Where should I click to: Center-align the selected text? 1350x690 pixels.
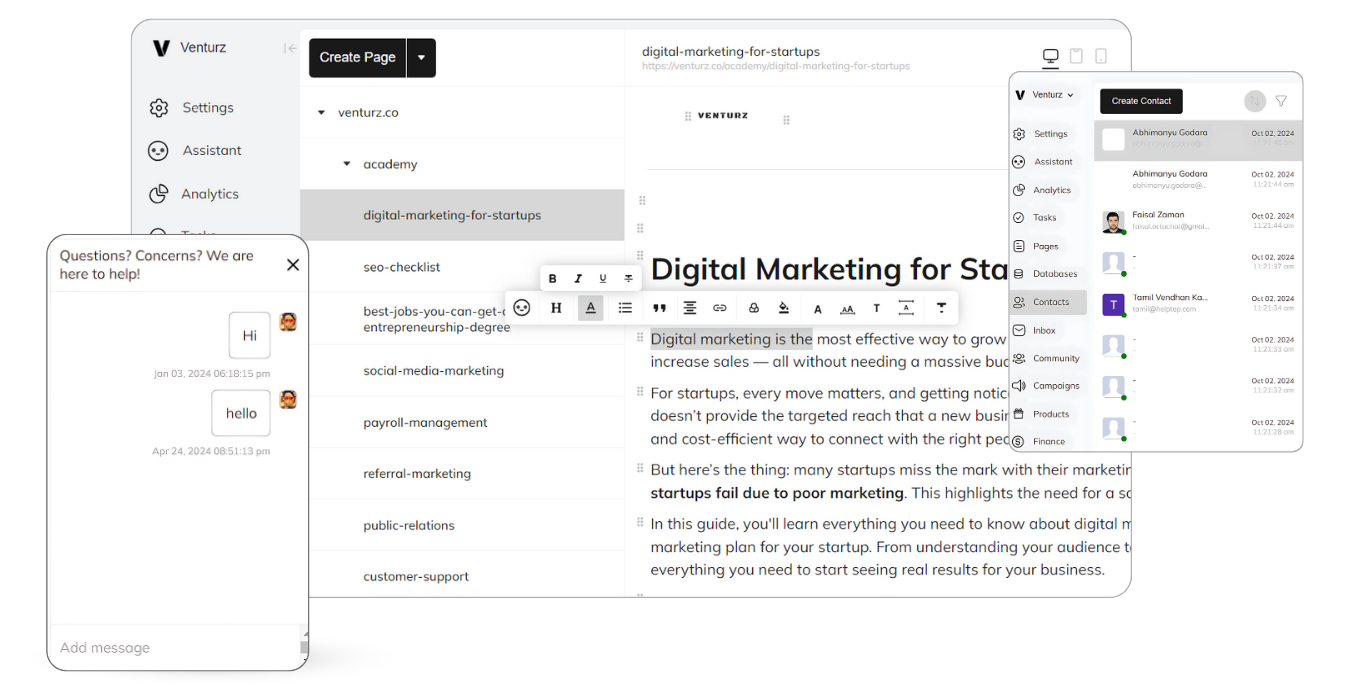click(689, 308)
